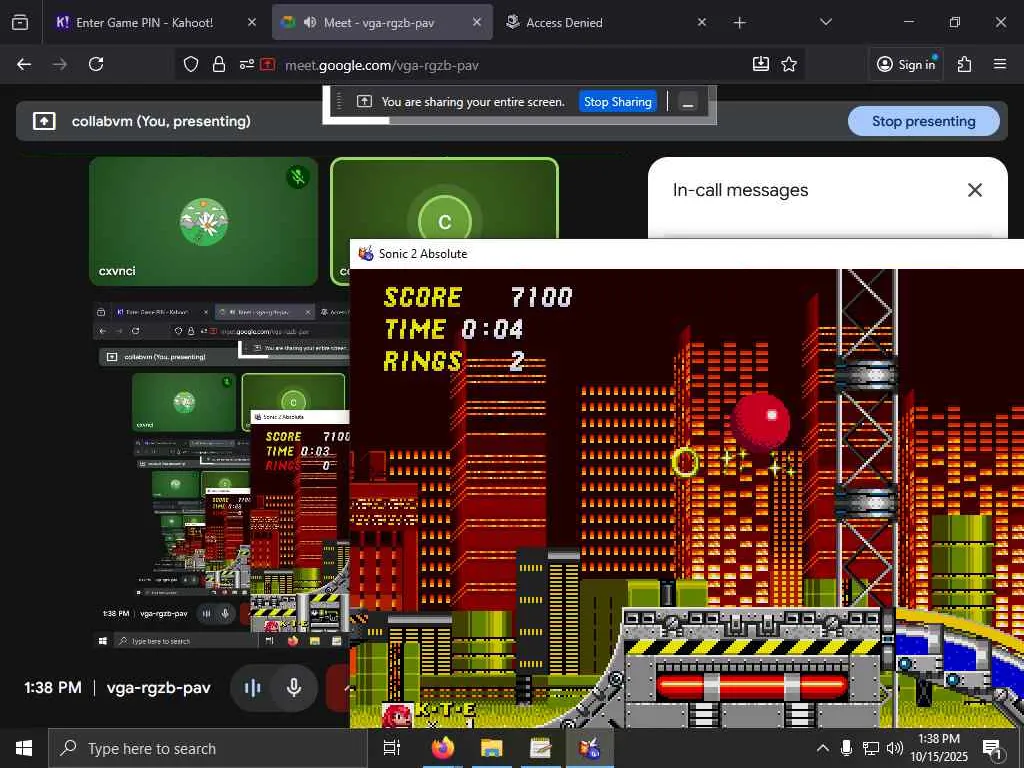This screenshot has width=1024, height=768.
Task: Click the shared screen preview thumbnail
Action: click(x=221, y=474)
